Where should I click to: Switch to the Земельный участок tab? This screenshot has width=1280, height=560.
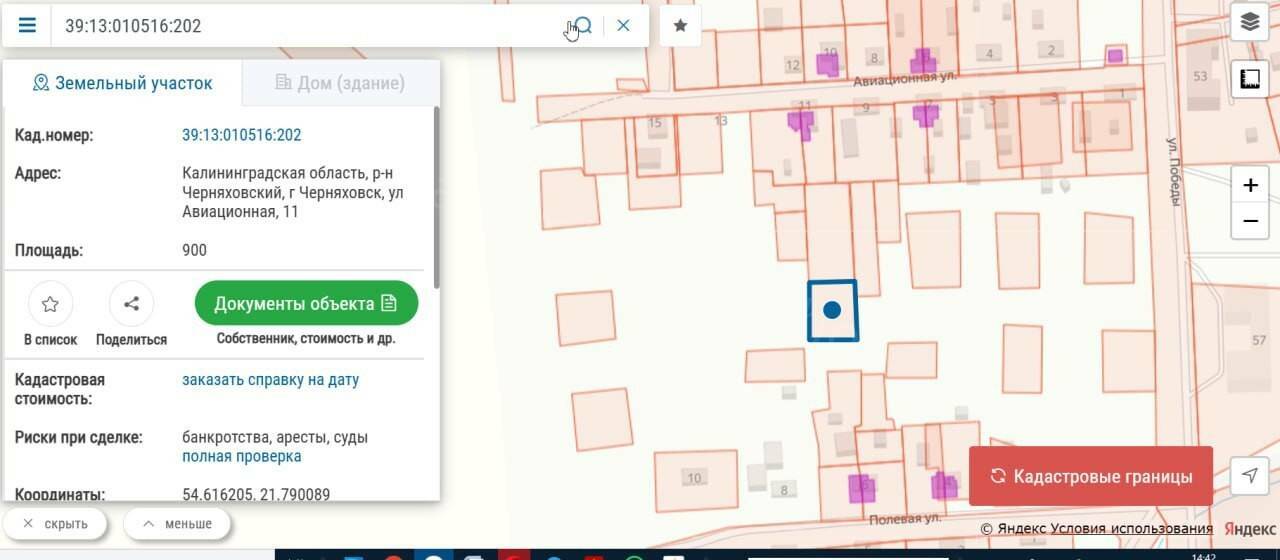pyautogui.click(x=122, y=83)
